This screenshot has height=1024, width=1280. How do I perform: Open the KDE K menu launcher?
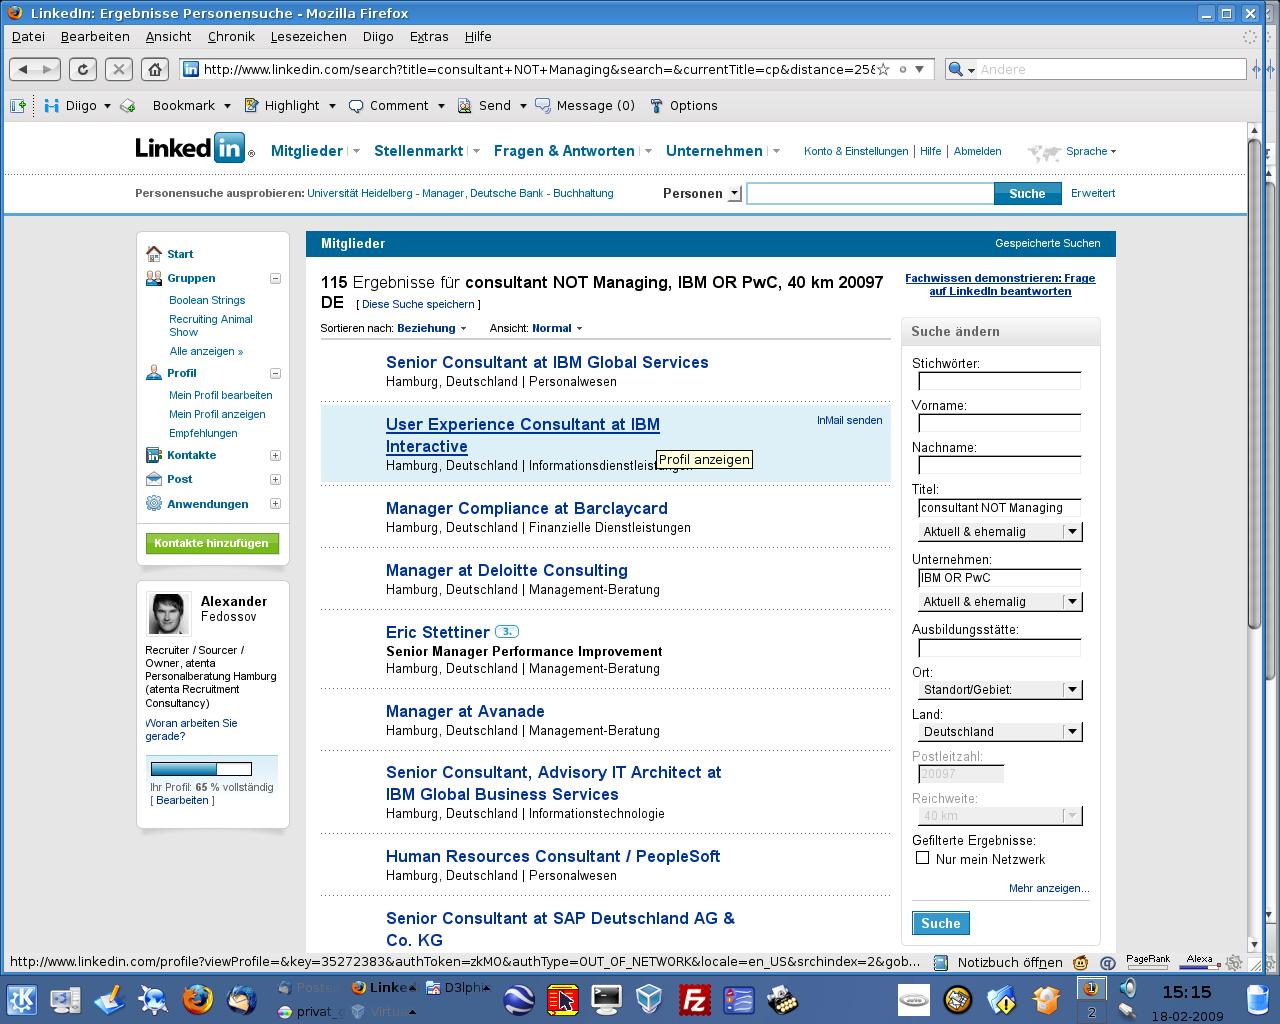[21, 998]
